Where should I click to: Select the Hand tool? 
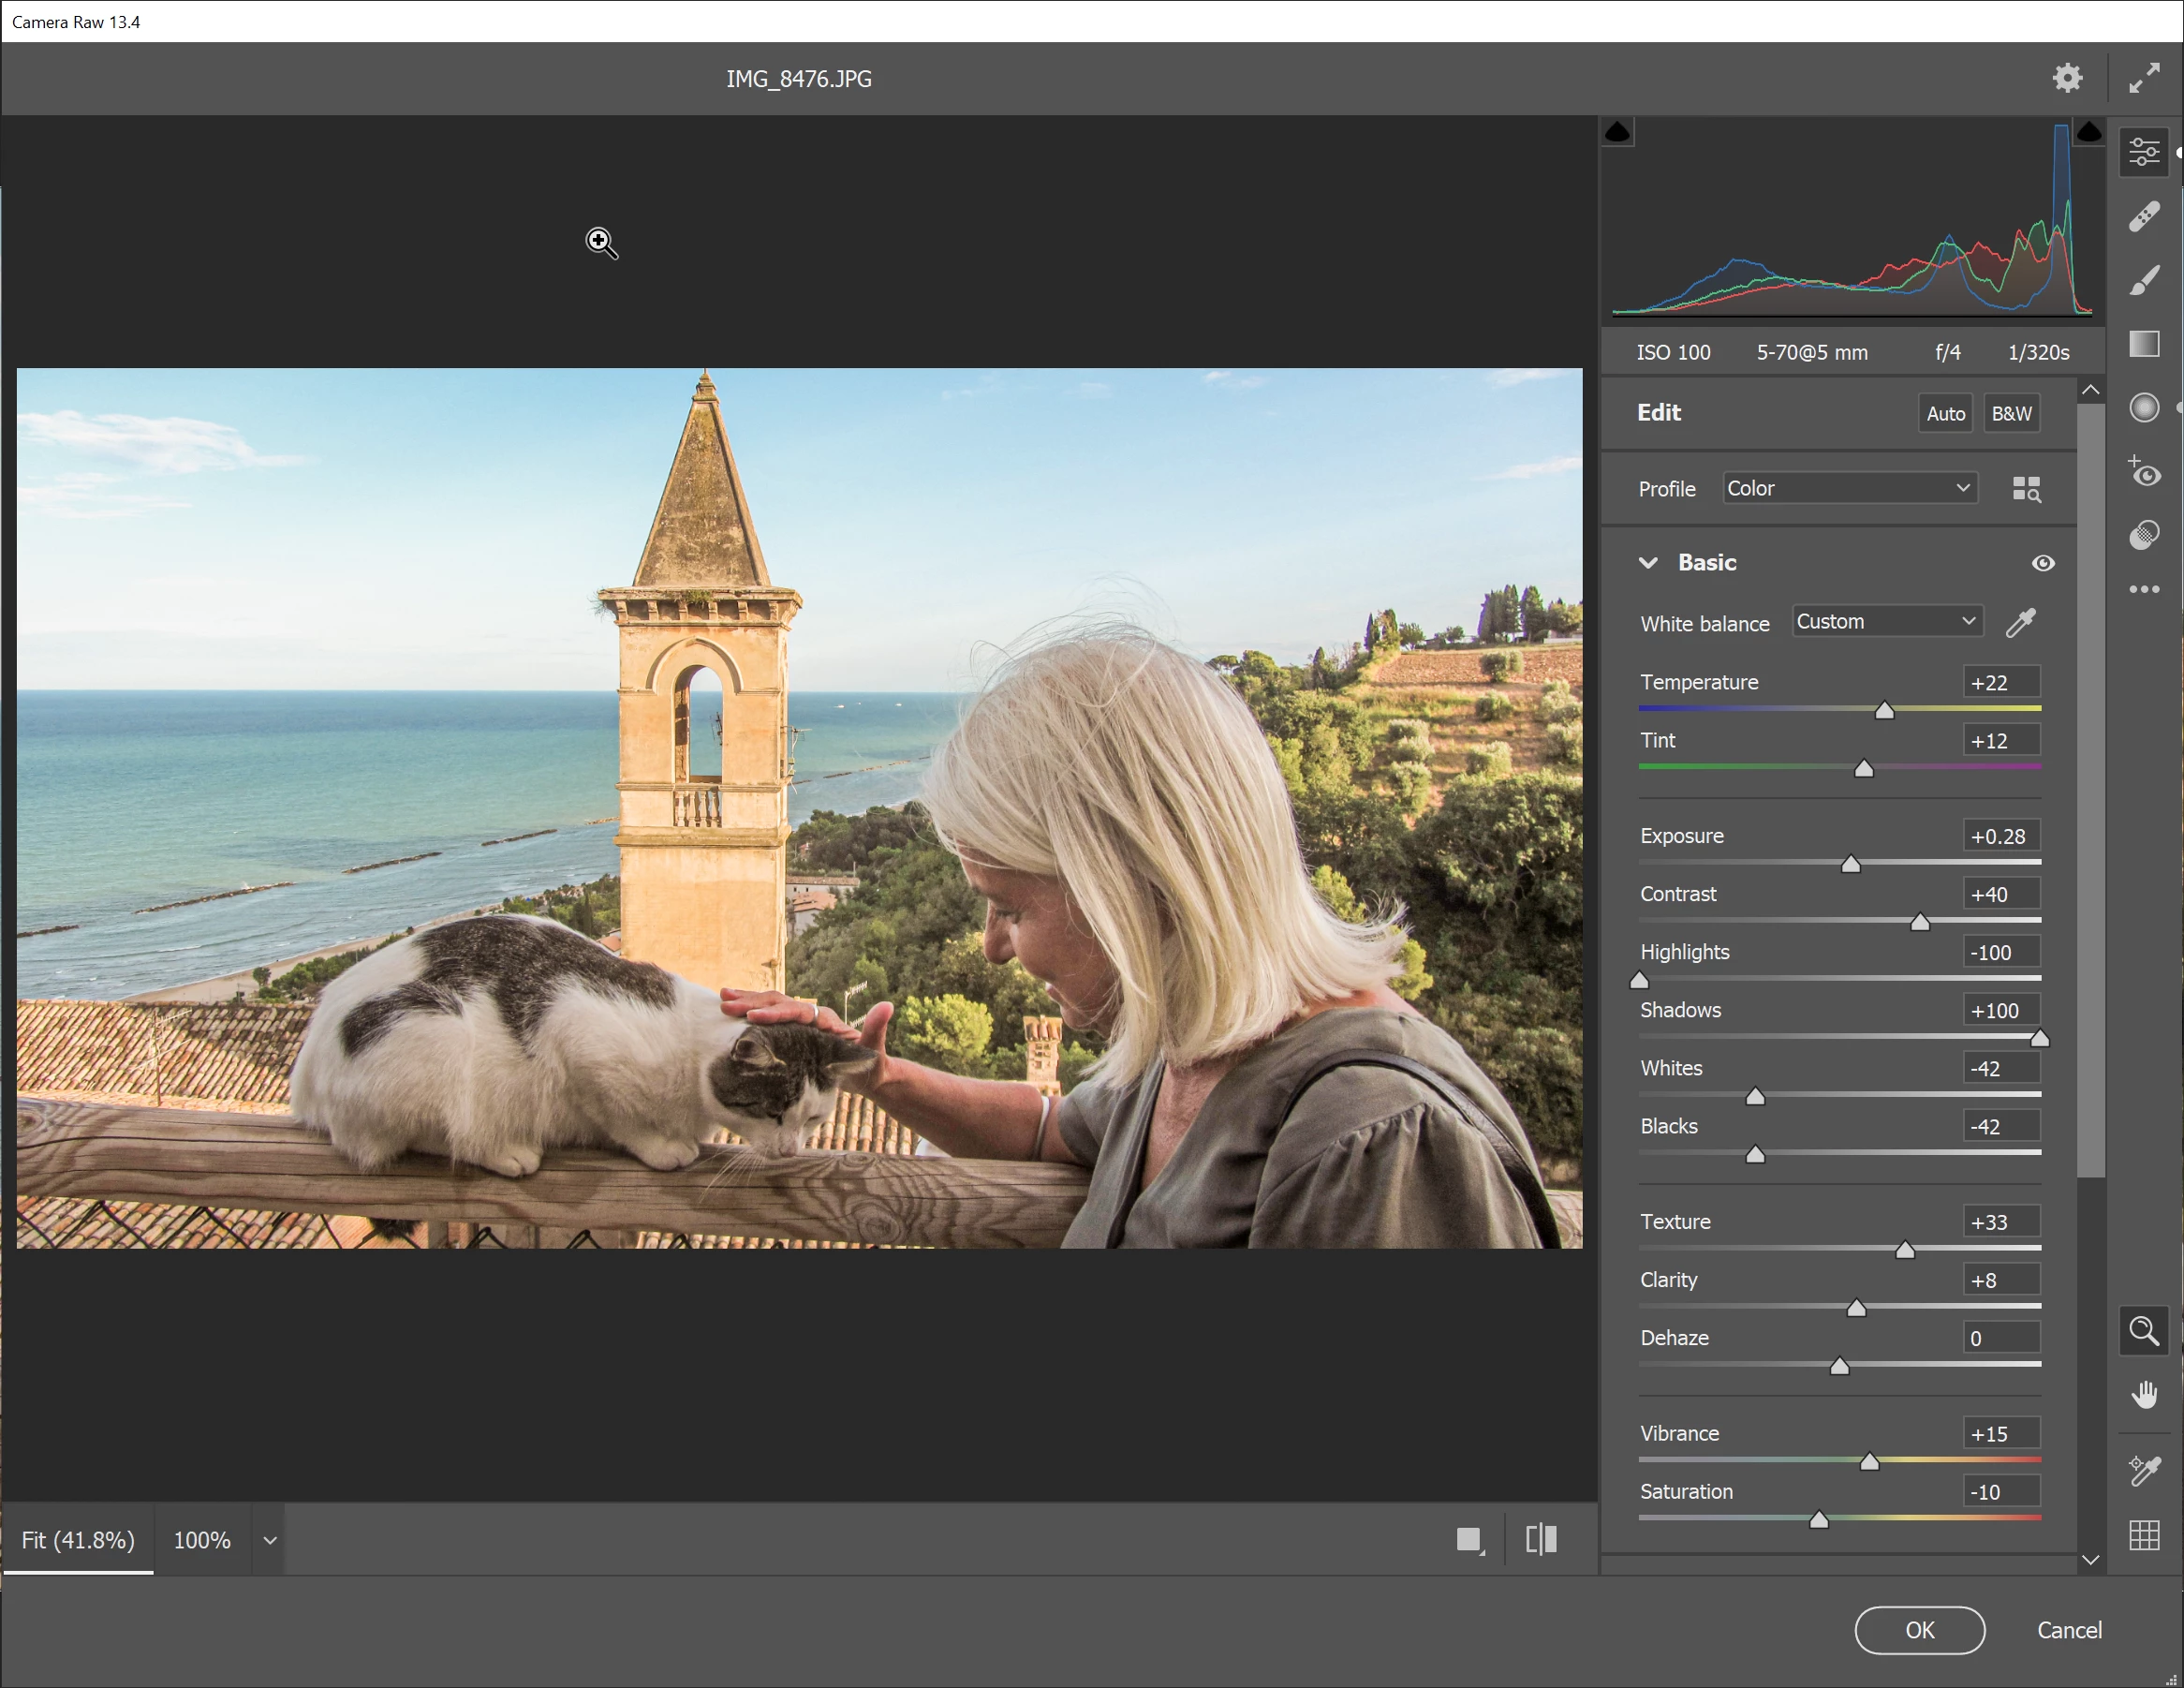click(x=2143, y=1394)
